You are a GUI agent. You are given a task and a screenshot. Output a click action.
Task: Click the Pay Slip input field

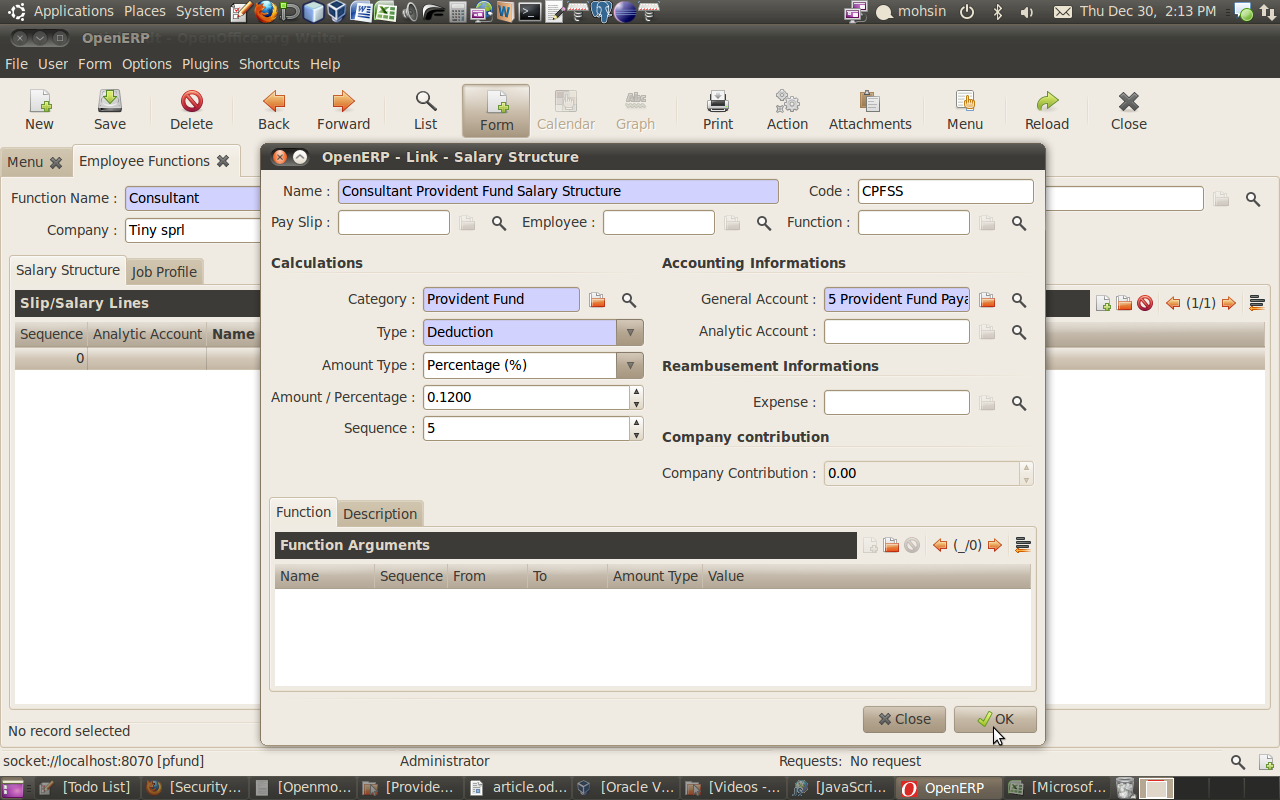[394, 222]
